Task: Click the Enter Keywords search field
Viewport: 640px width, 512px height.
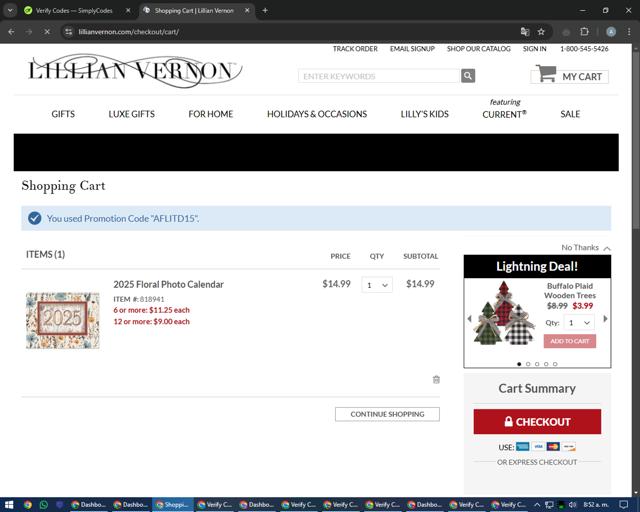Action: 379,76
